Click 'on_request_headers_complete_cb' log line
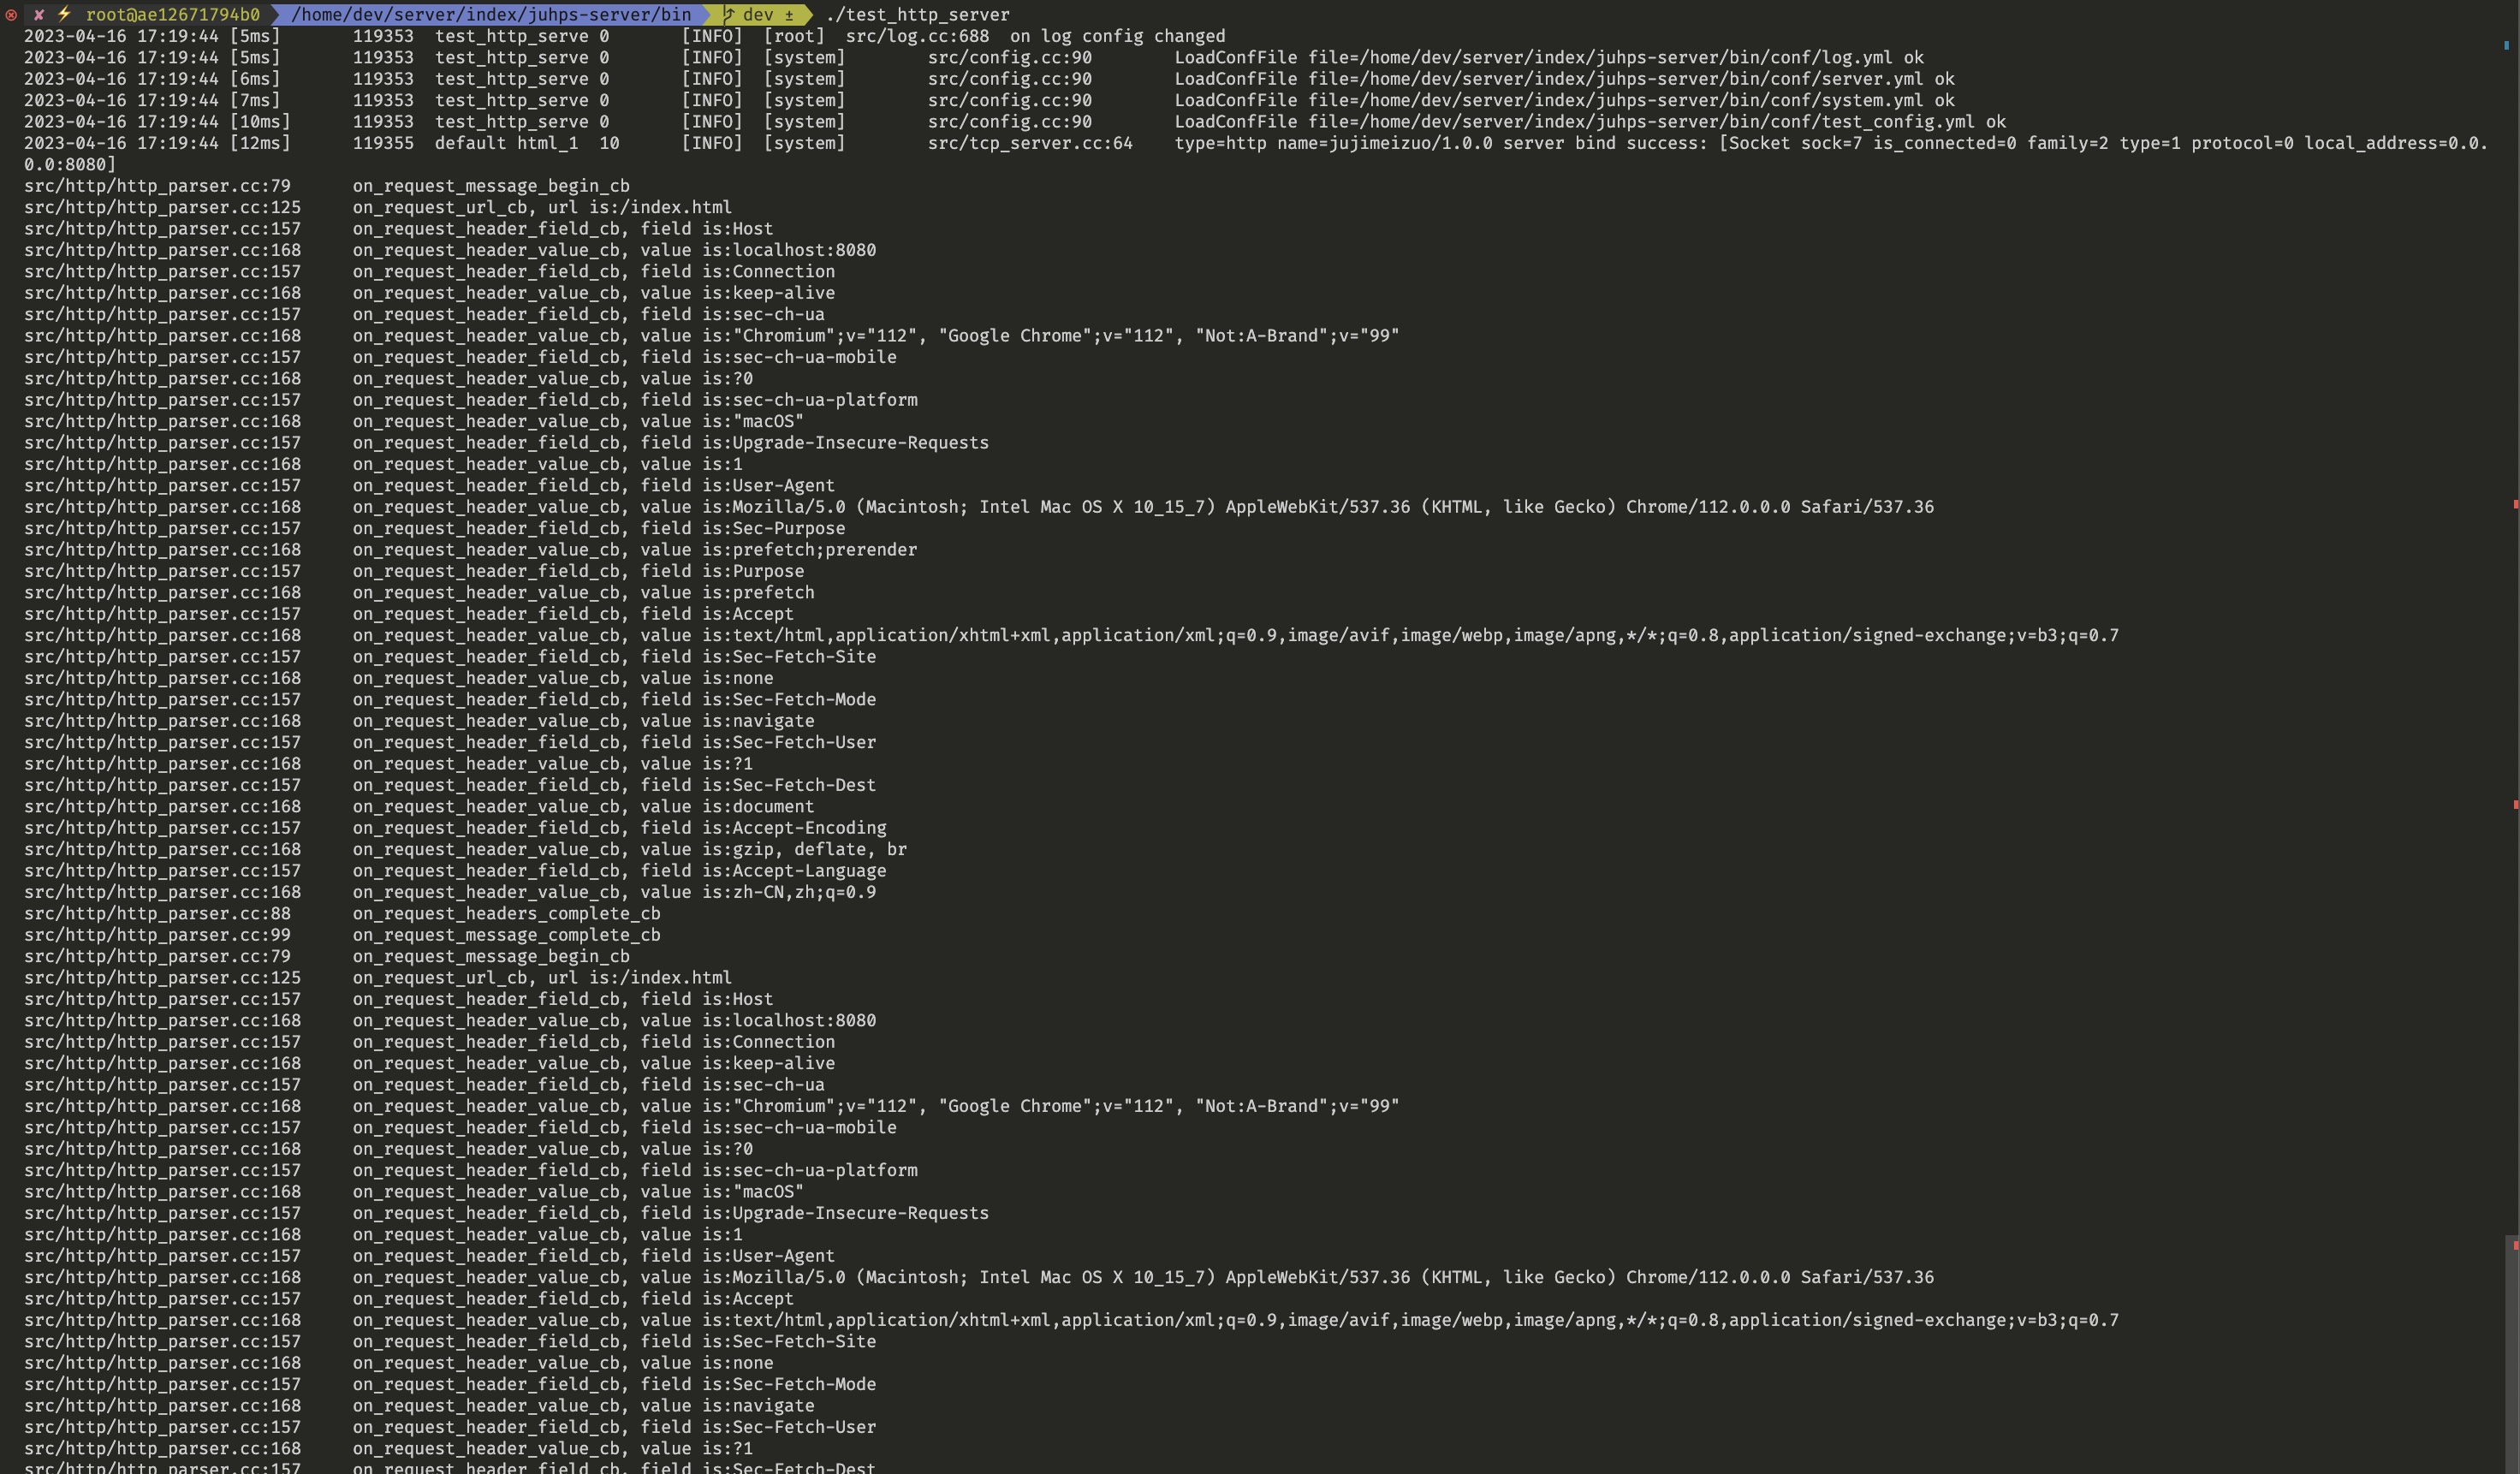Viewport: 2520px width, 1474px height. (x=506, y=914)
